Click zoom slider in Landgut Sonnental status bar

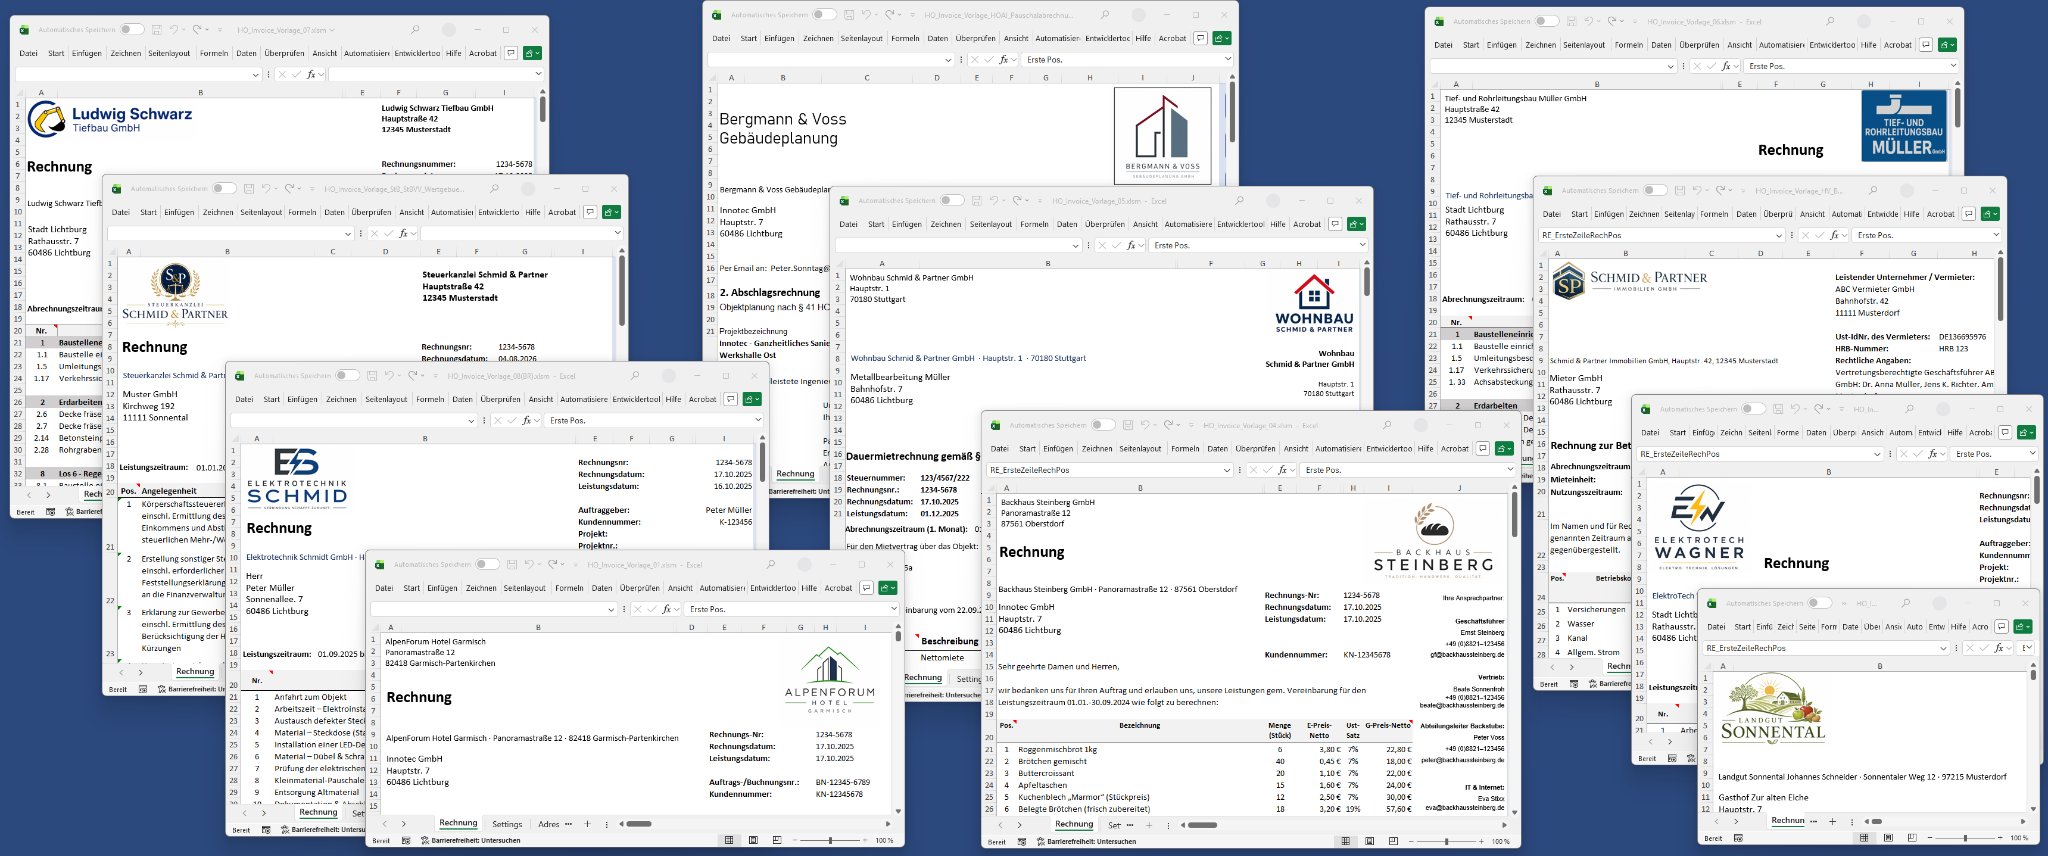tap(1964, 837)
